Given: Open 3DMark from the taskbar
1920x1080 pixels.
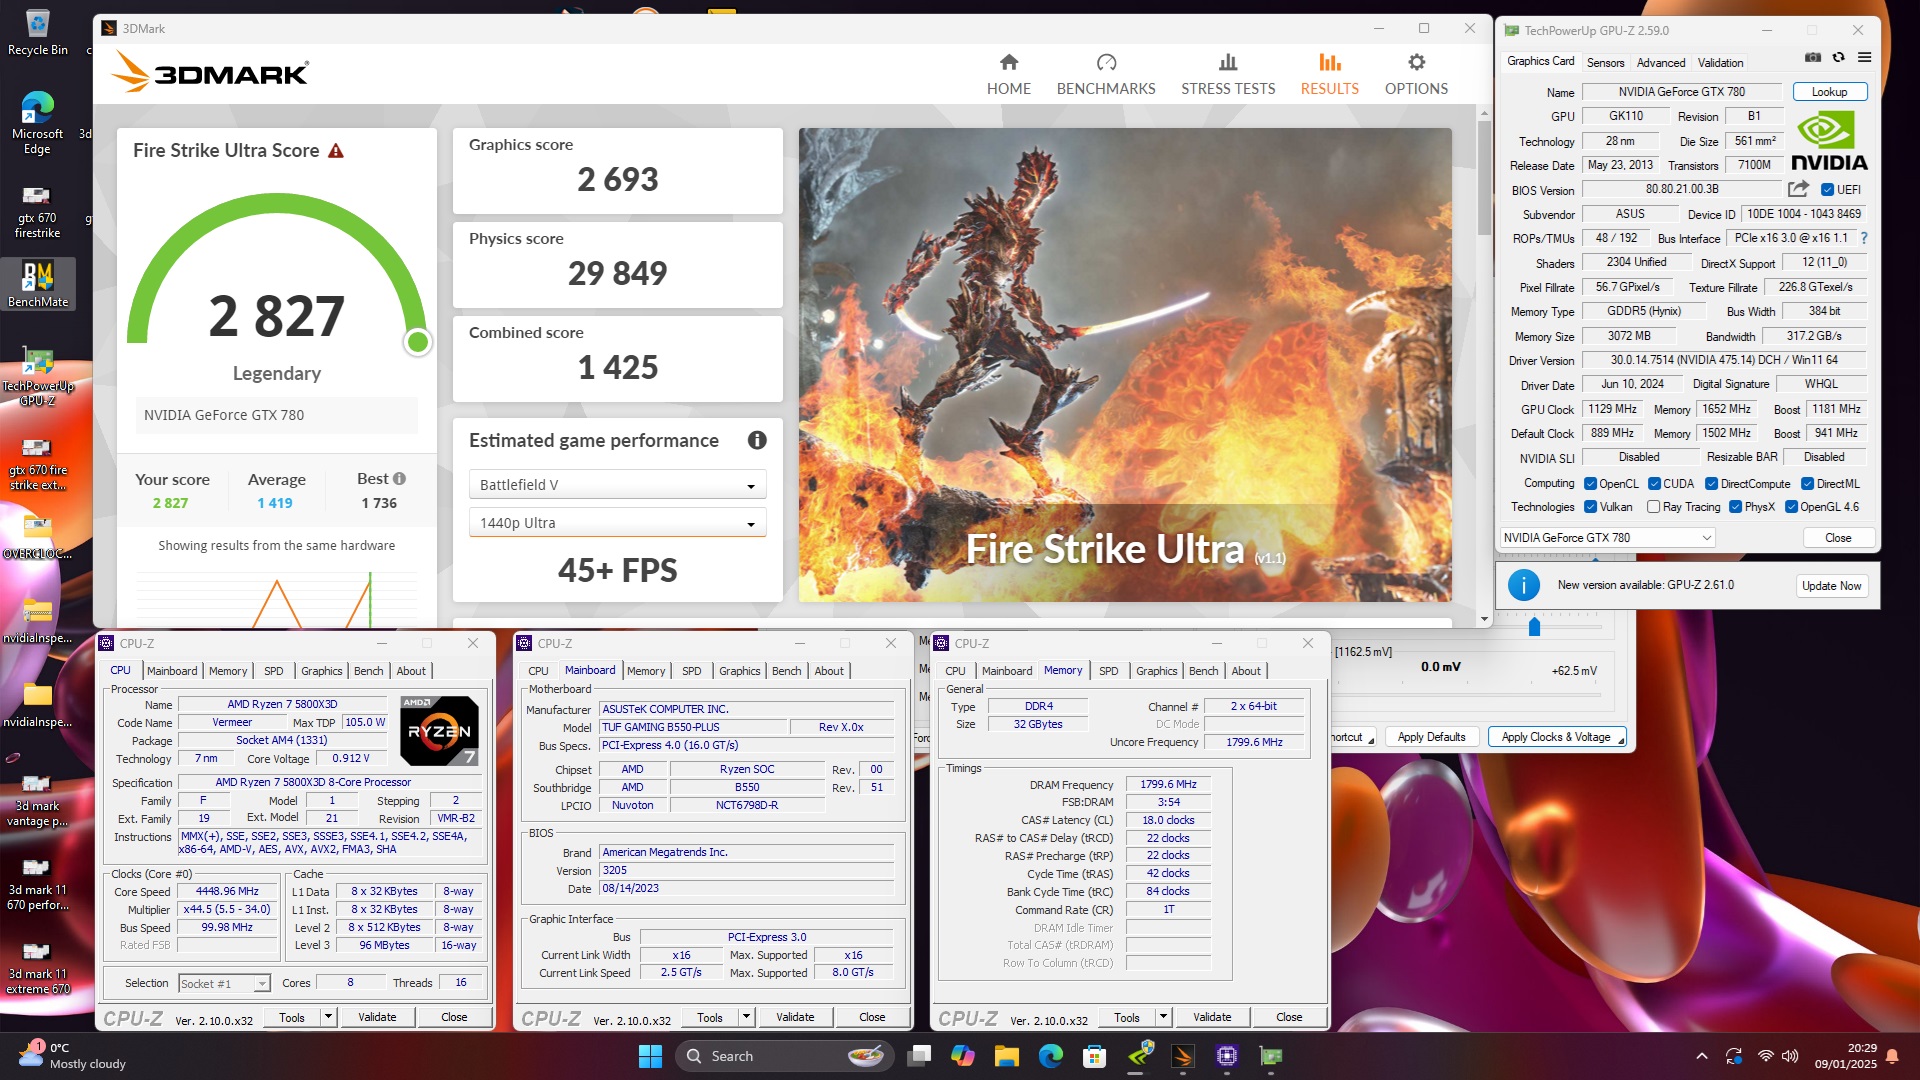Looking at the screenshot, I should (x=1183, y=1056).
